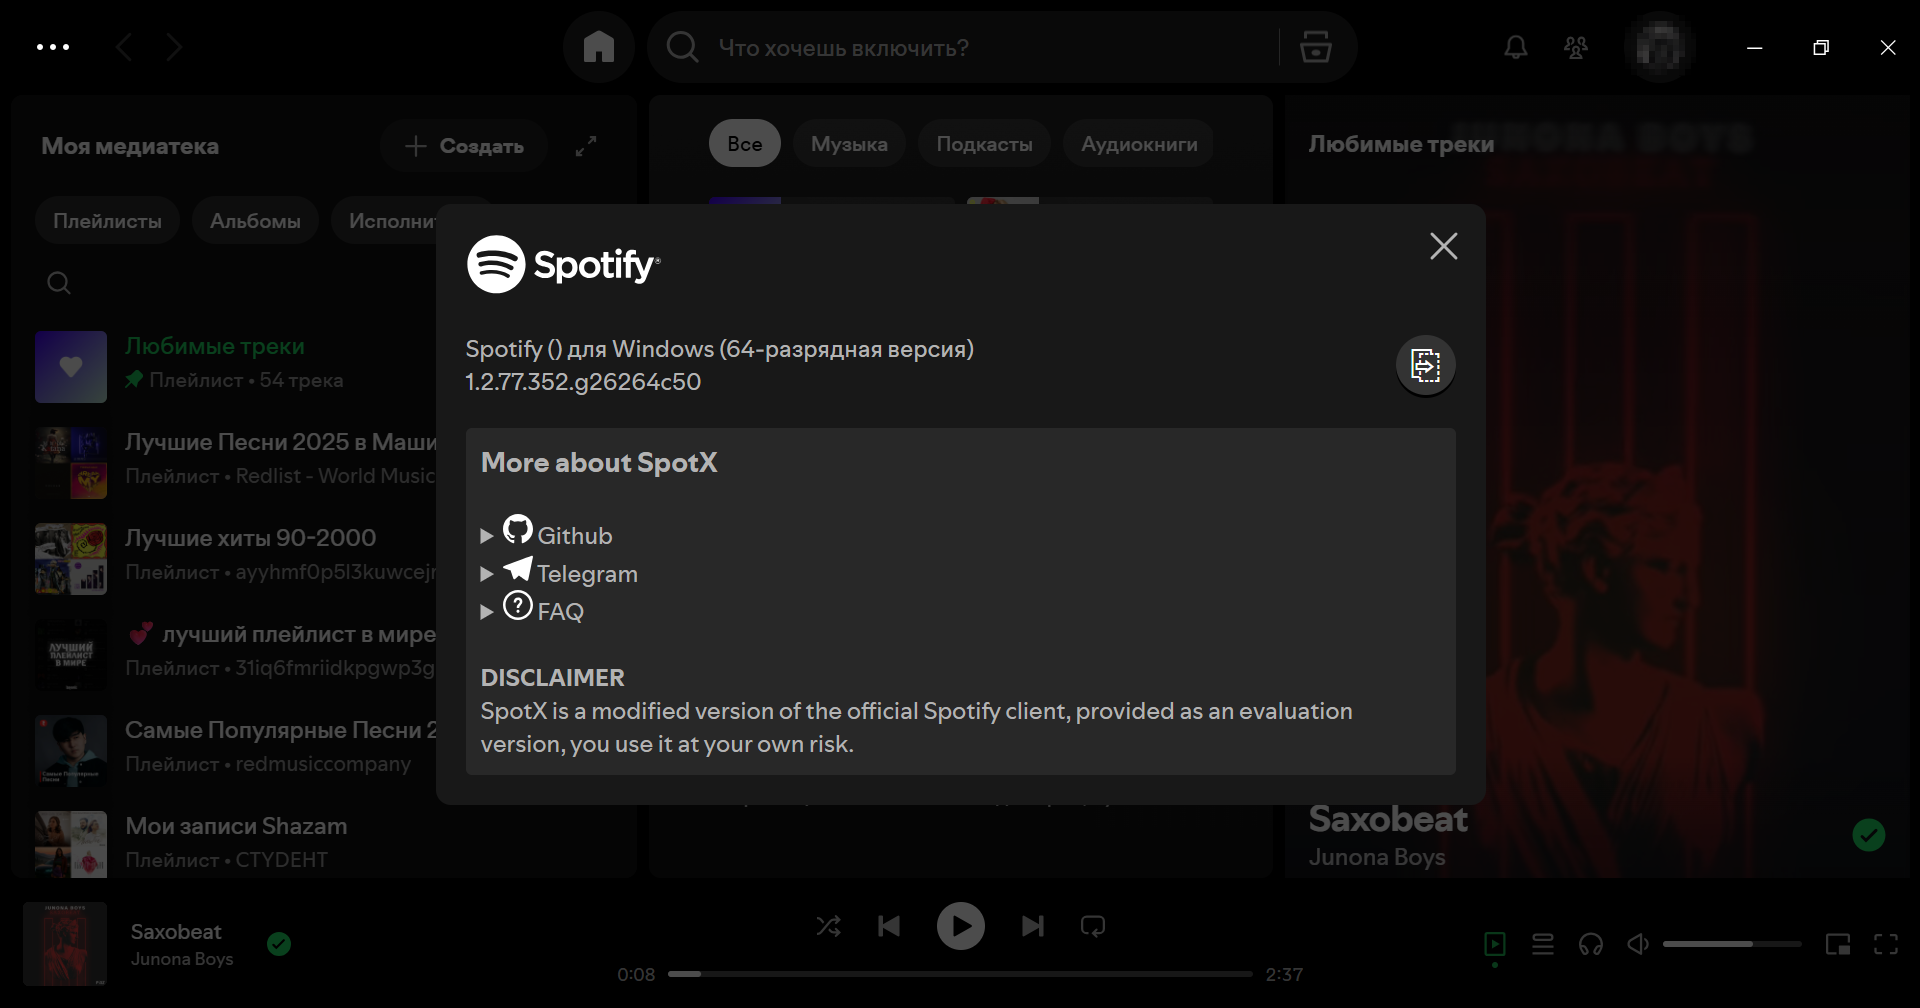
Task: Enter full screen mode
Action: 1886,944
